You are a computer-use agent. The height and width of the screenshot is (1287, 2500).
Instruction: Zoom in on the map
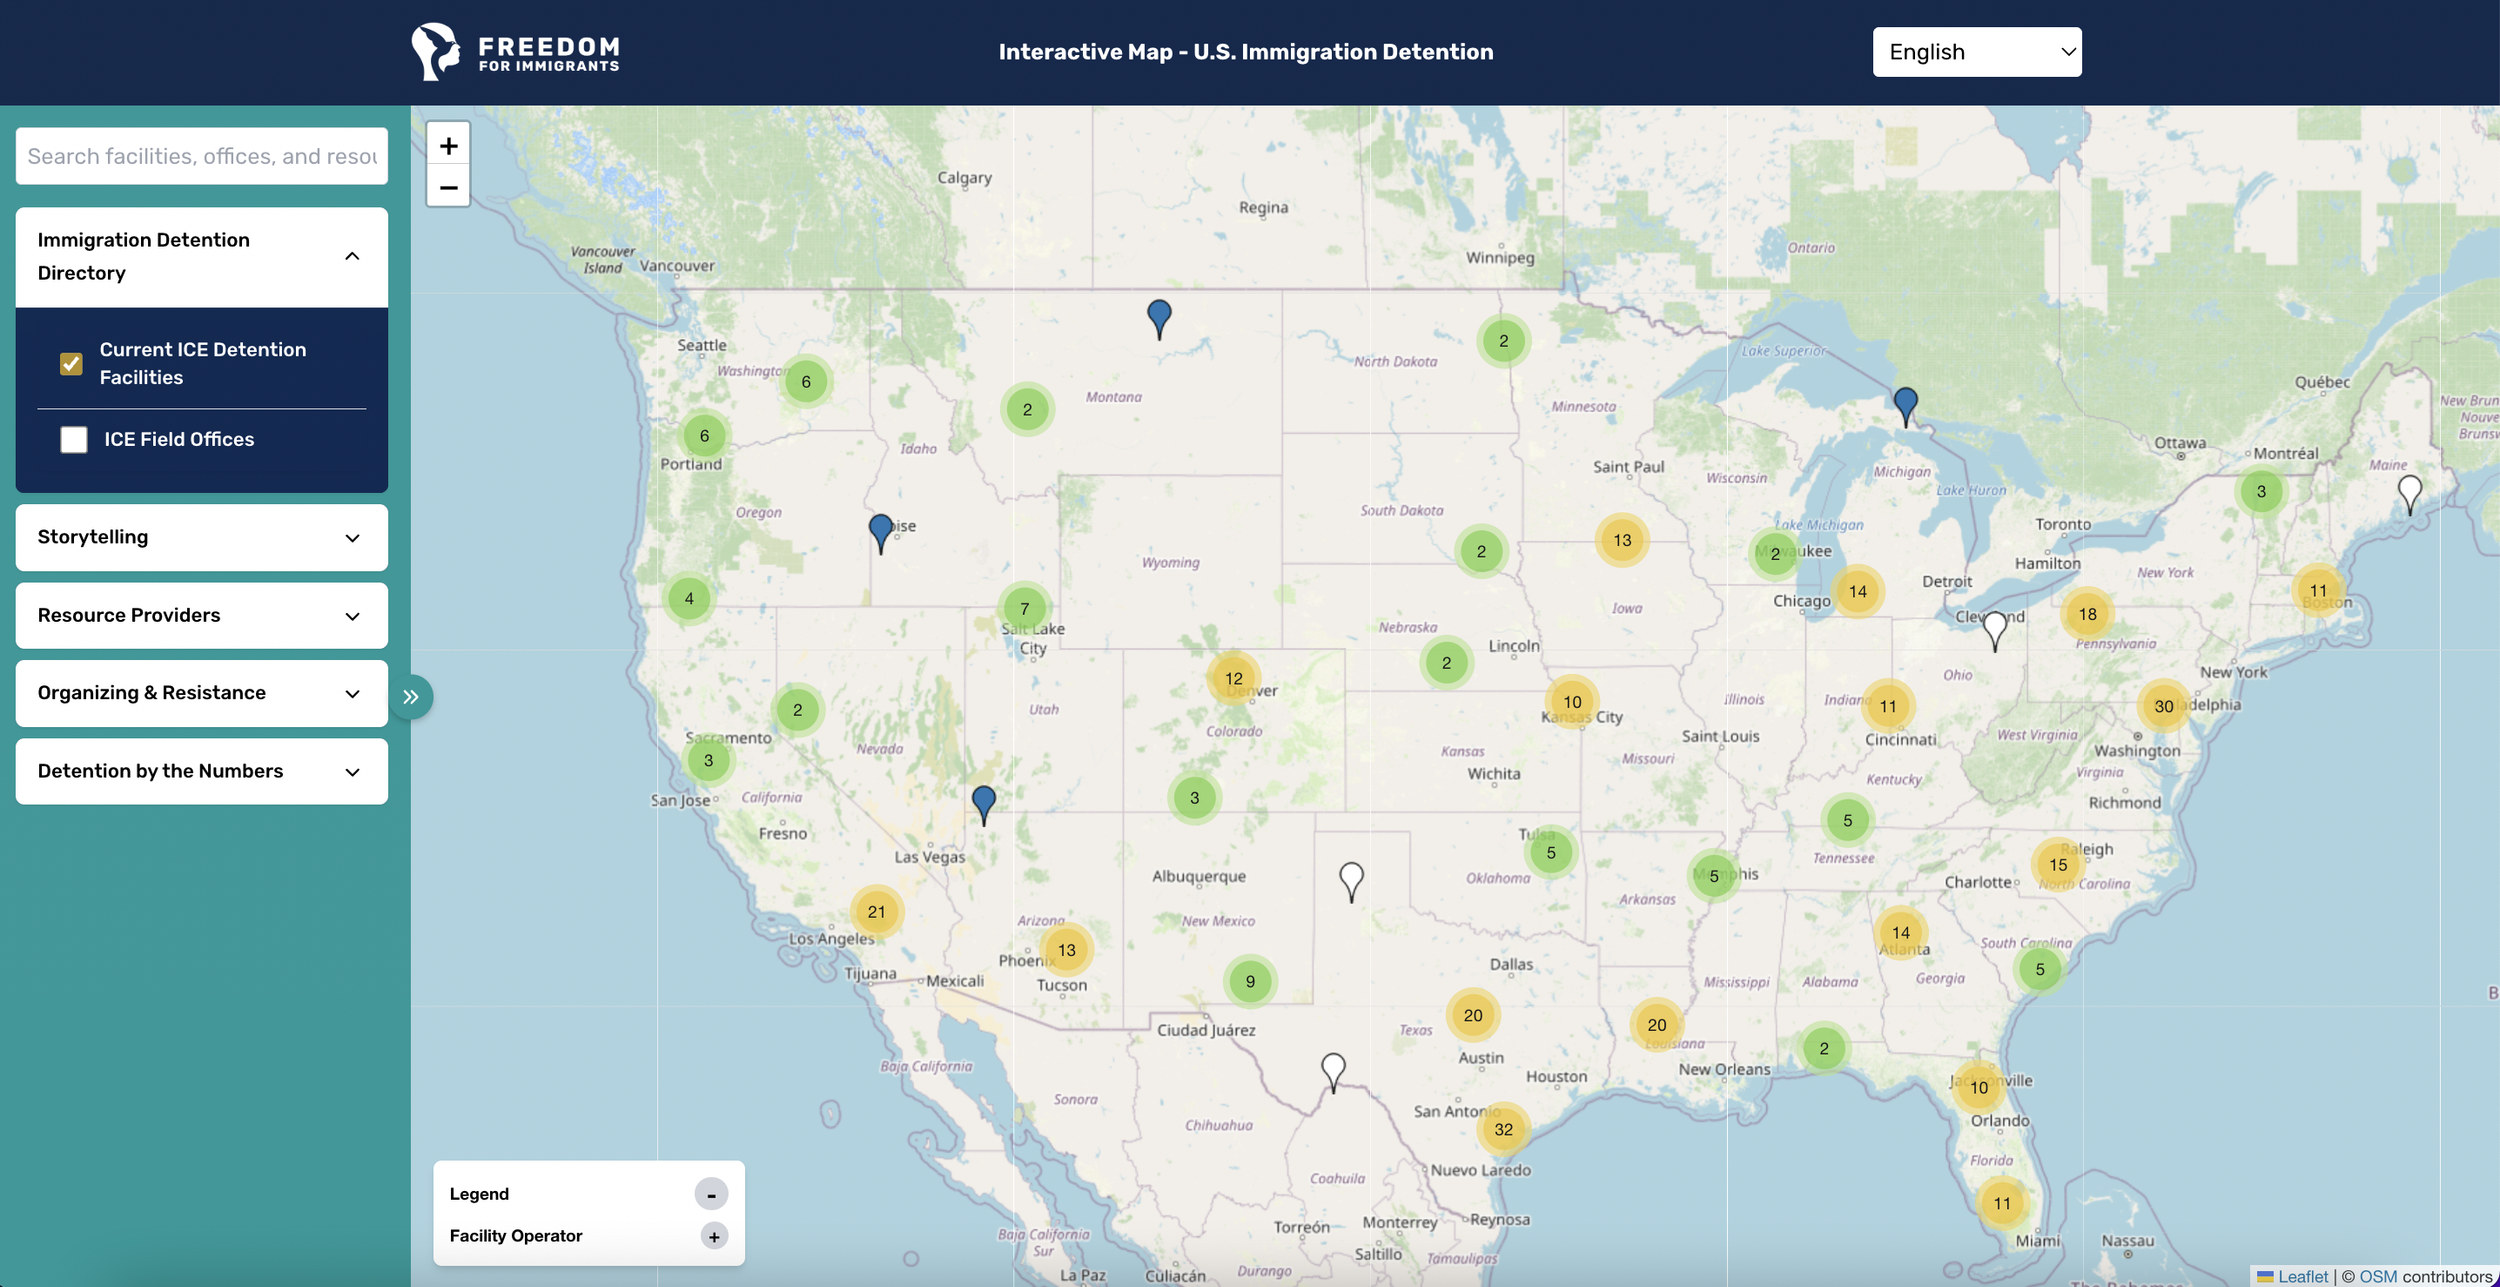[x=448, y=146]
